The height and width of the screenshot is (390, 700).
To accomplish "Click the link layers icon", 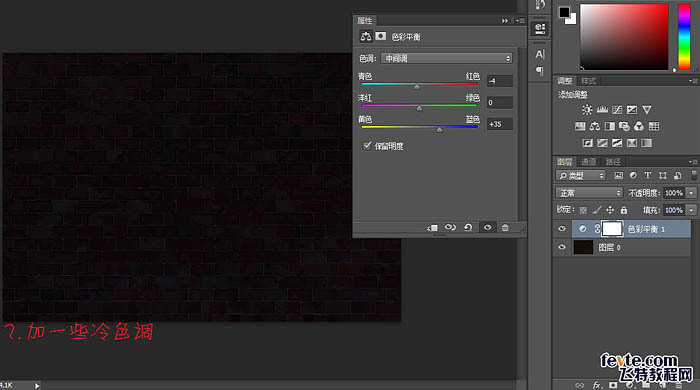I will 579,385.
